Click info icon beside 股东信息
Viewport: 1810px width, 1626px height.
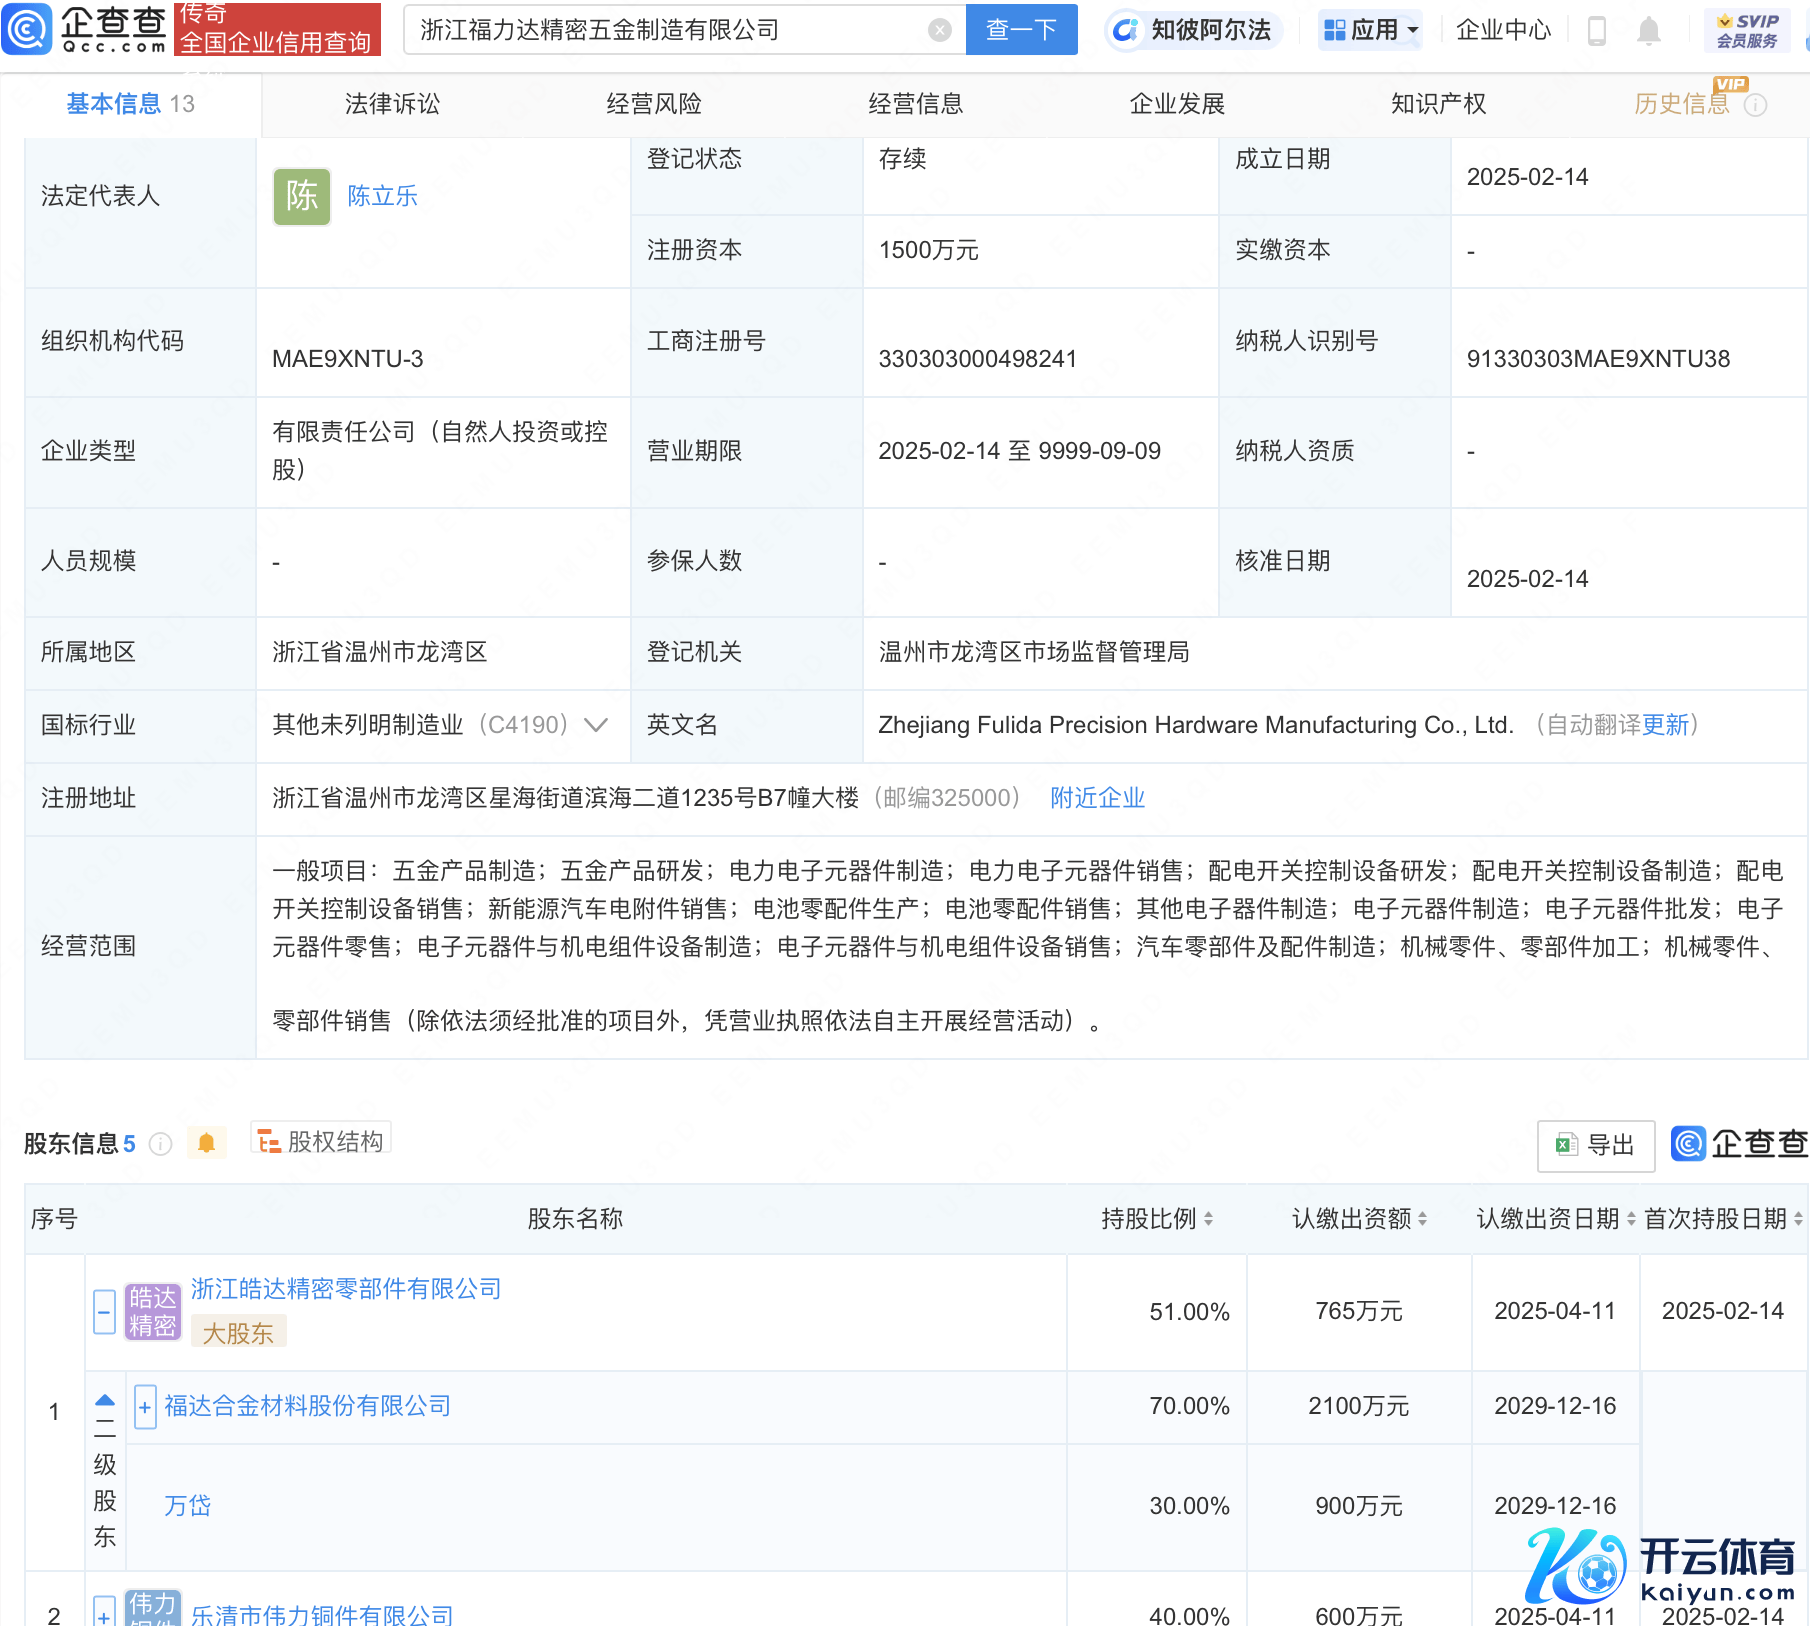pyautogui.click(x=160, y=1143)
